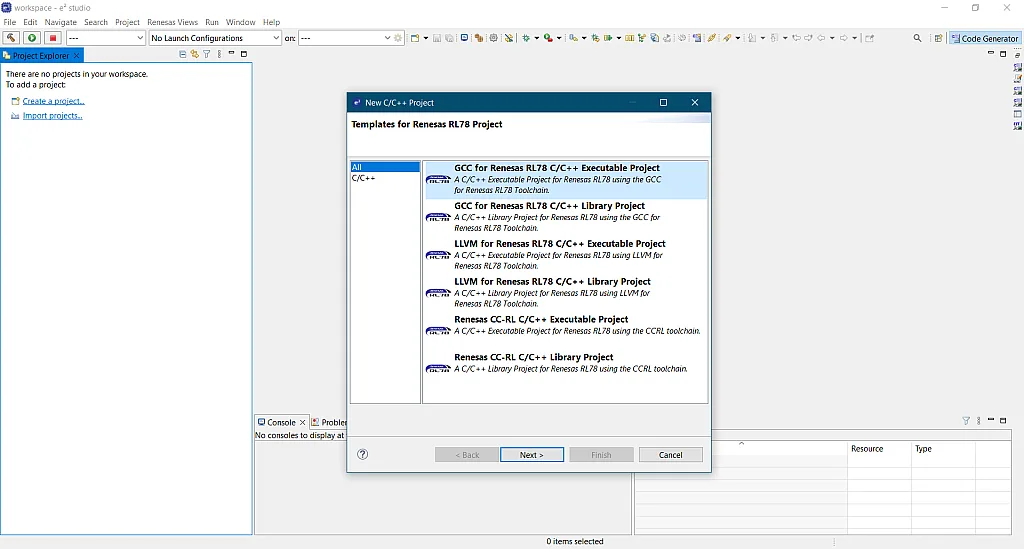Expand the launch target dropdown after 'on:'

[x=387, y=38]
